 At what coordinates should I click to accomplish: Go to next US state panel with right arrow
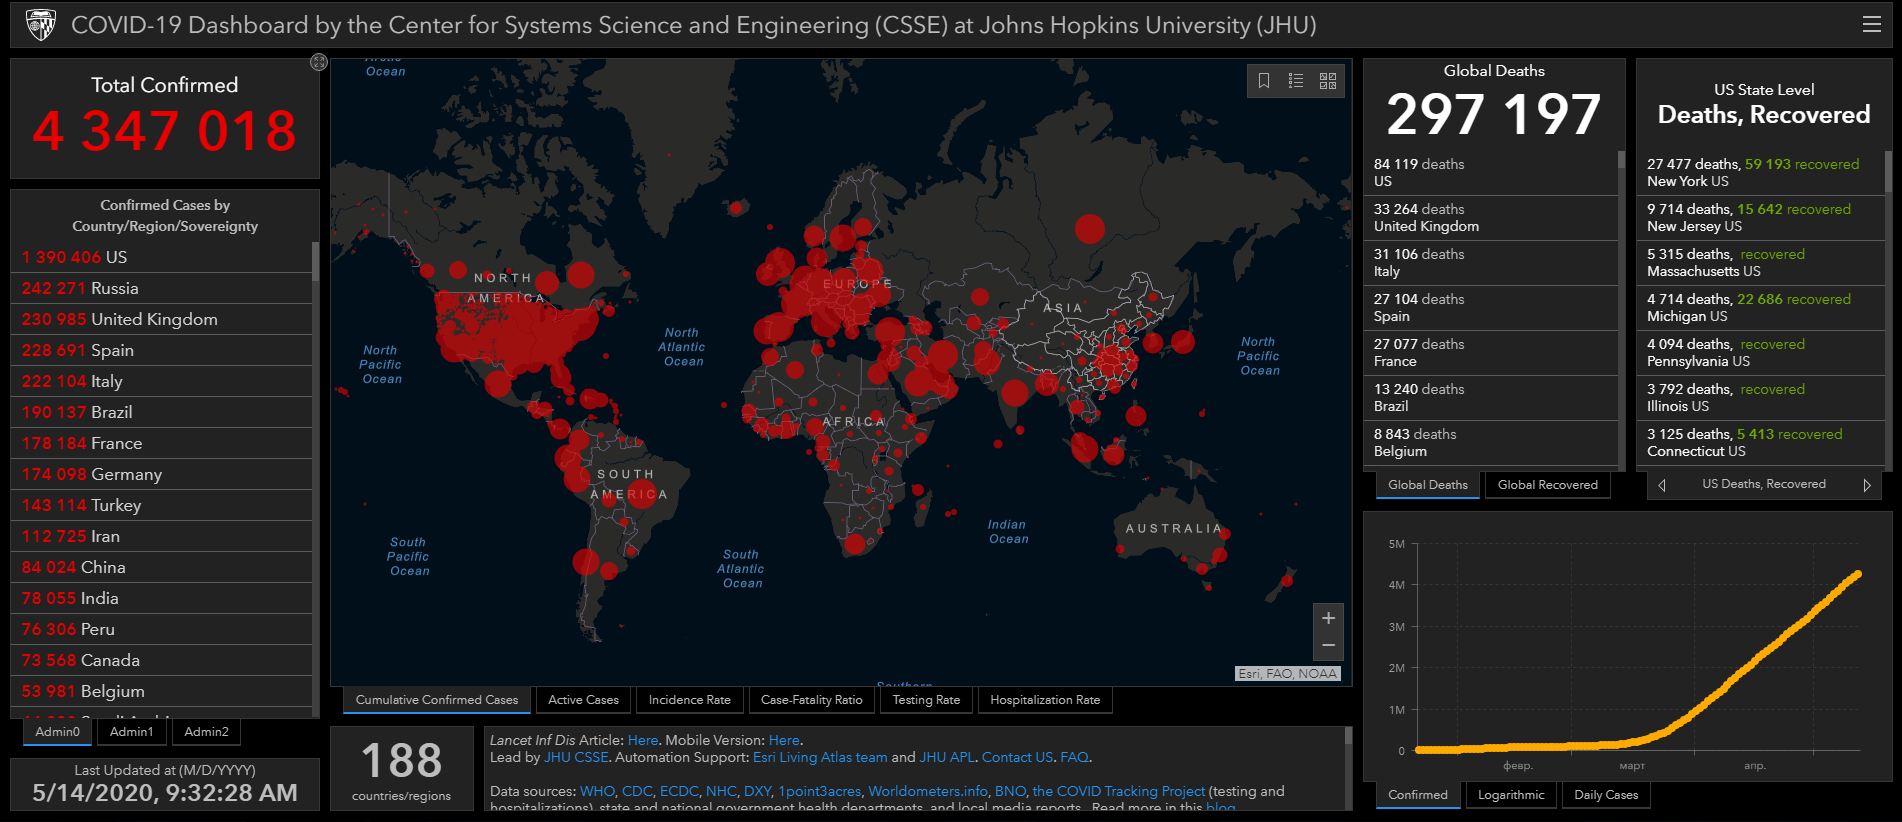click(1866, 485)
